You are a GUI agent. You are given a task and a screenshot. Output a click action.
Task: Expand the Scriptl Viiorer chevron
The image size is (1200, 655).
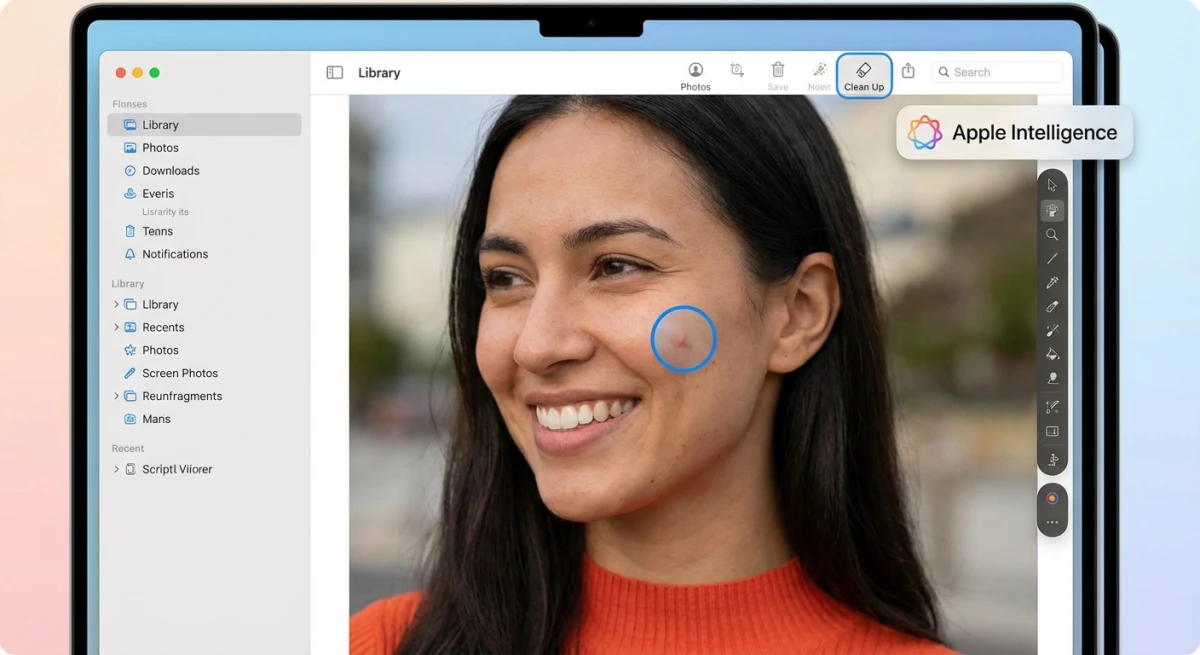coord(116,469)
